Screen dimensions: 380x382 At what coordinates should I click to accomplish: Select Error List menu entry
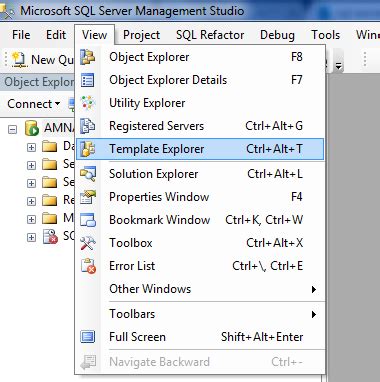coord(200,266)
